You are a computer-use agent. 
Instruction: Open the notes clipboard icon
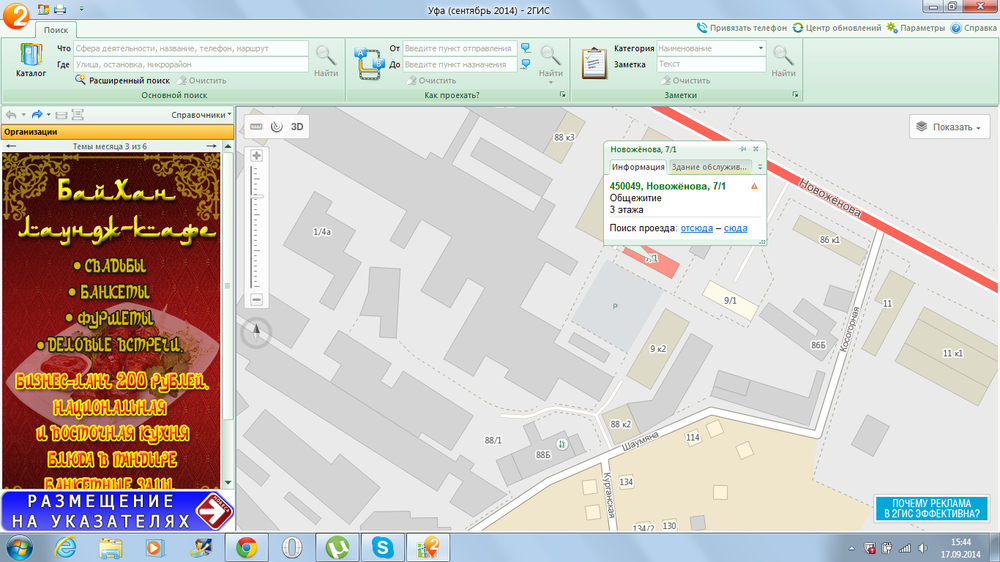coord(594,63)
